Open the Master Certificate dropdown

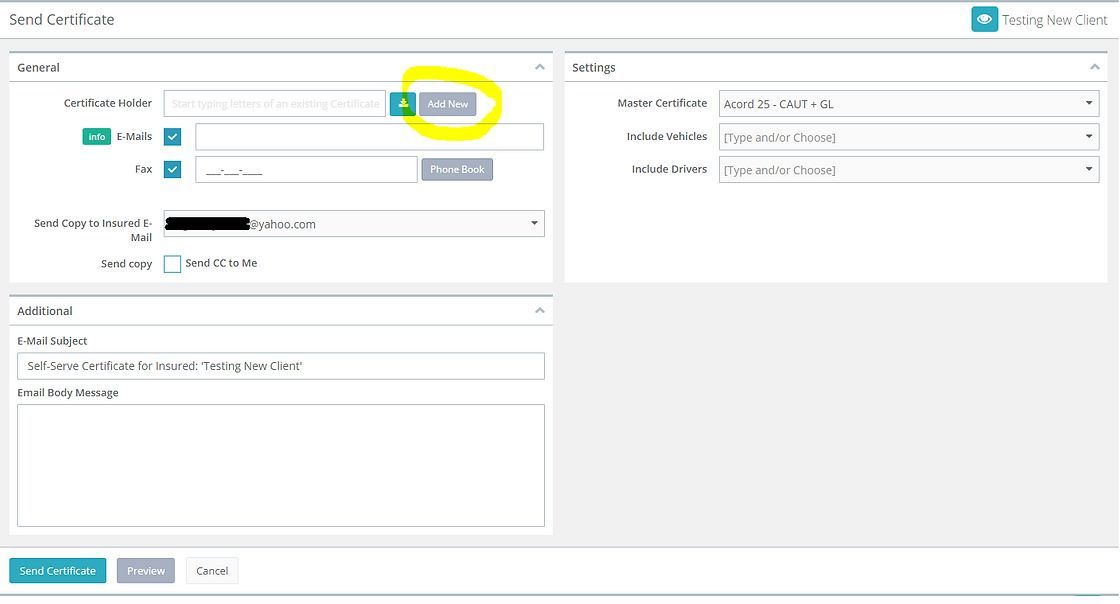pos(1089,103)
